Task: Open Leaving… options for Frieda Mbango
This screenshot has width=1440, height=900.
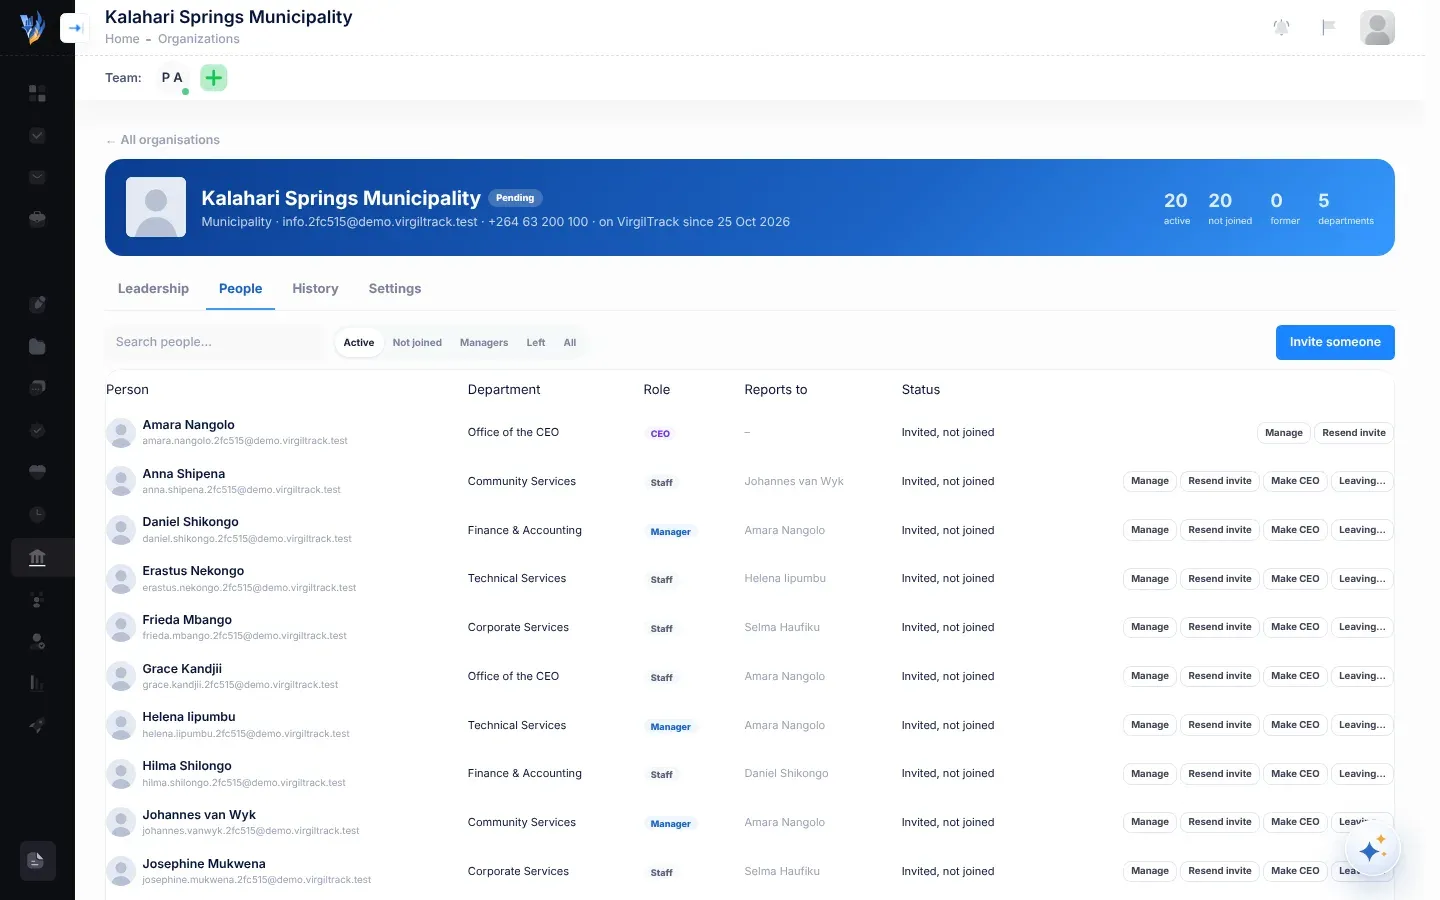Action: 1362,627
